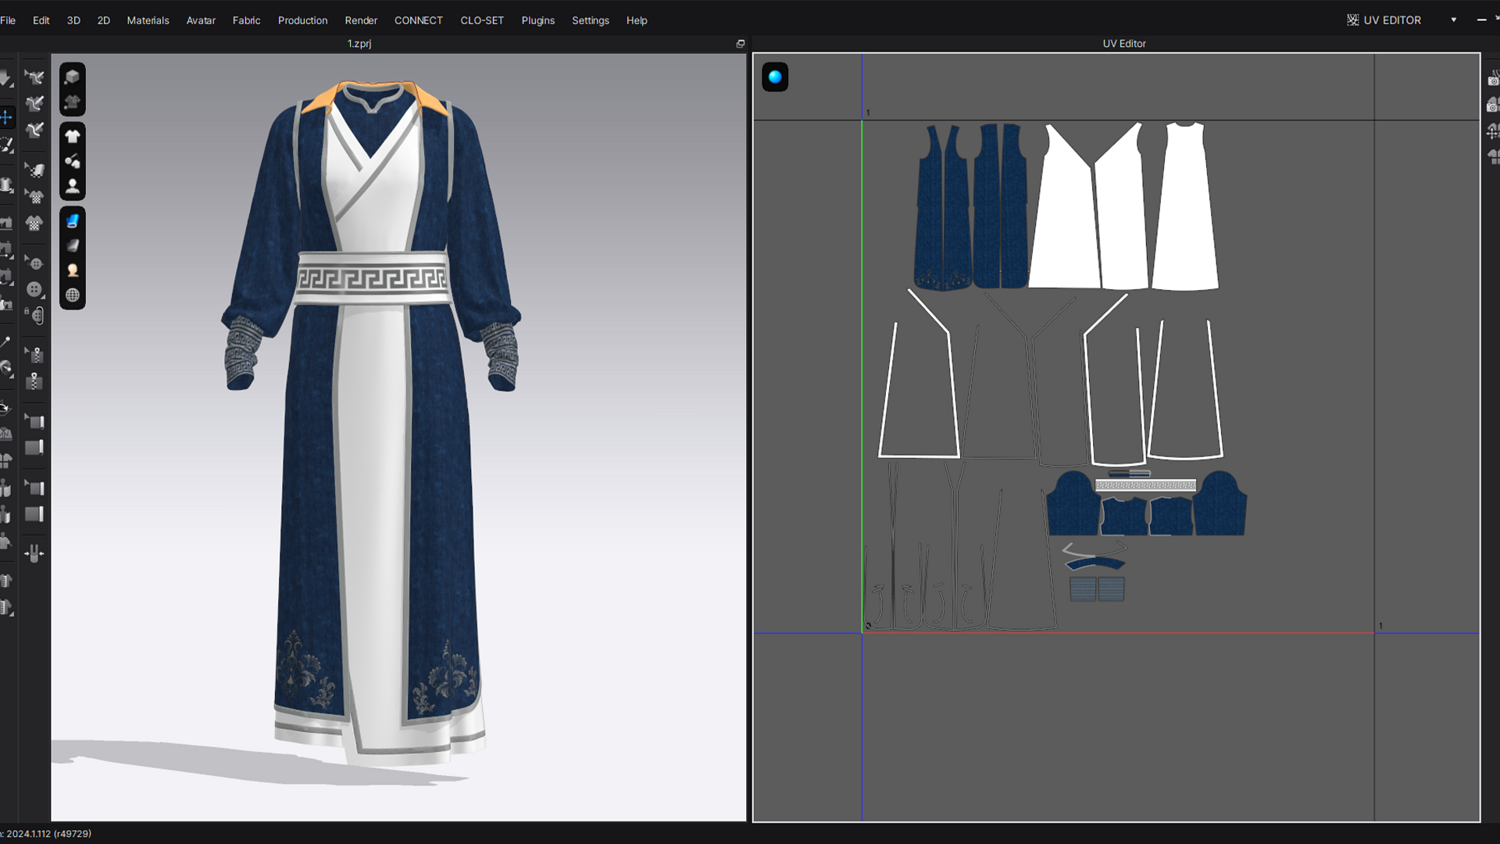The height and width of the screenshot is (844, 1500).
Task: Click the move-arrows icon beside UV Editor
Action: tap(1493, 131)
